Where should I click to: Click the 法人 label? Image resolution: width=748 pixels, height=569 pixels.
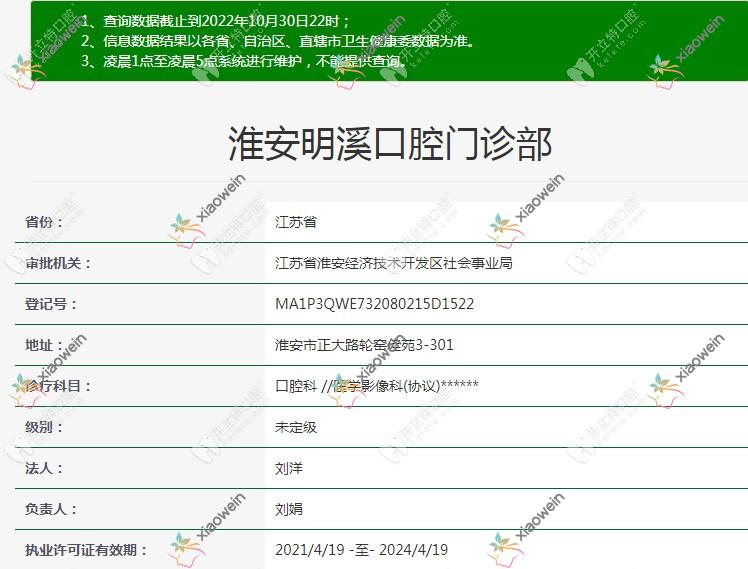click(44, 468)
